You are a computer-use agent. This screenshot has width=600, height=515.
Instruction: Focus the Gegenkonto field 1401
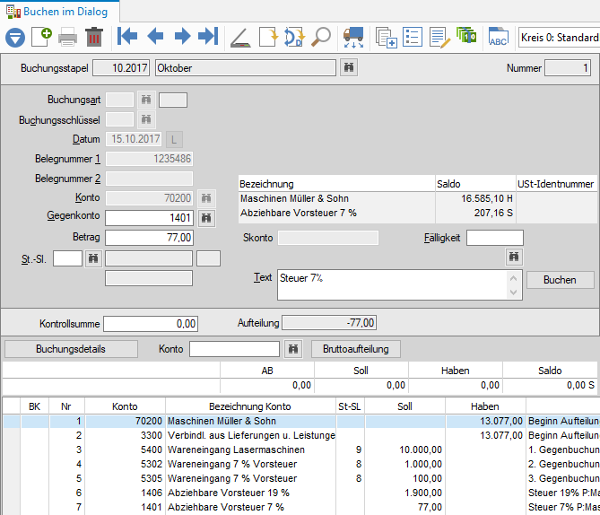point(149,218)
